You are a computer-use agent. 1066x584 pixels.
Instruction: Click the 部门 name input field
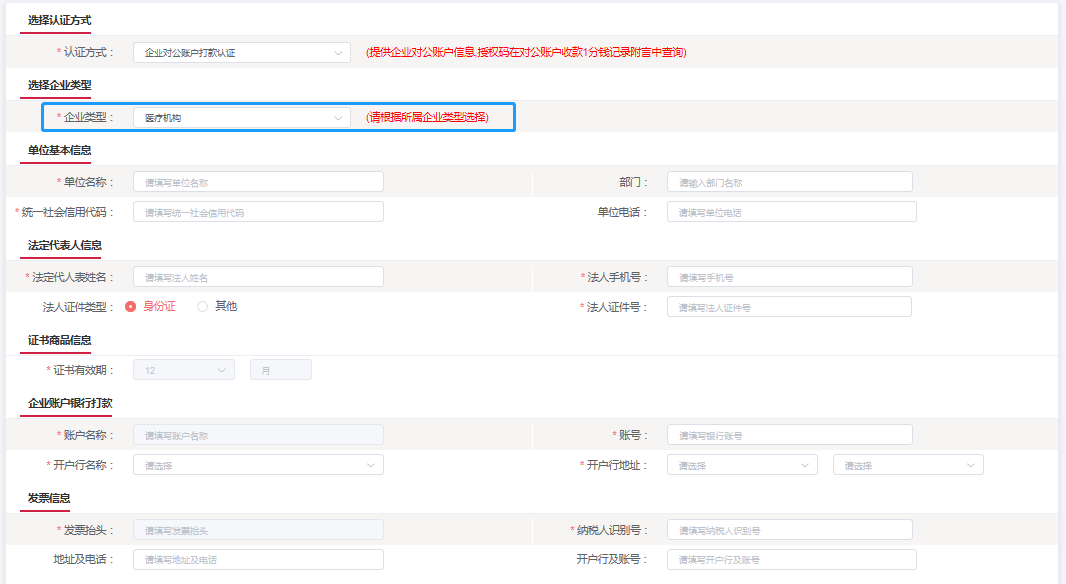pos(789,182)
